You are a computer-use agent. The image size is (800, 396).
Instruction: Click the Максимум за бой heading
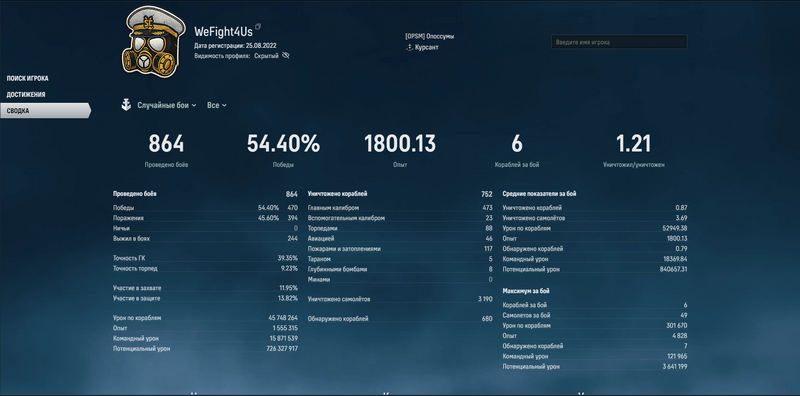coord(526,291)
